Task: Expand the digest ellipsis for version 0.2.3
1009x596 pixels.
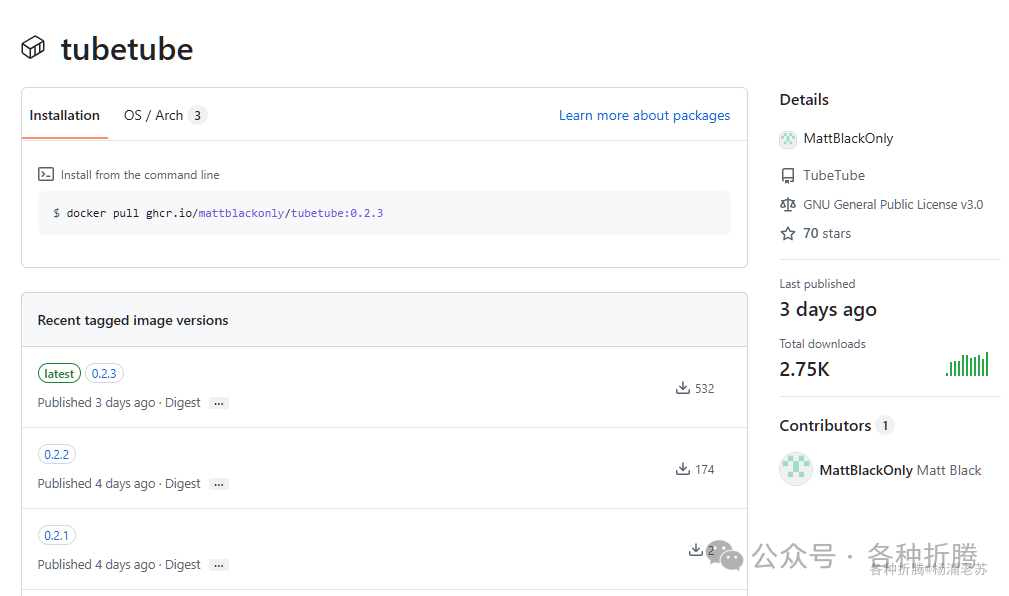Action: pyautogui.click(x=219, y=404)
